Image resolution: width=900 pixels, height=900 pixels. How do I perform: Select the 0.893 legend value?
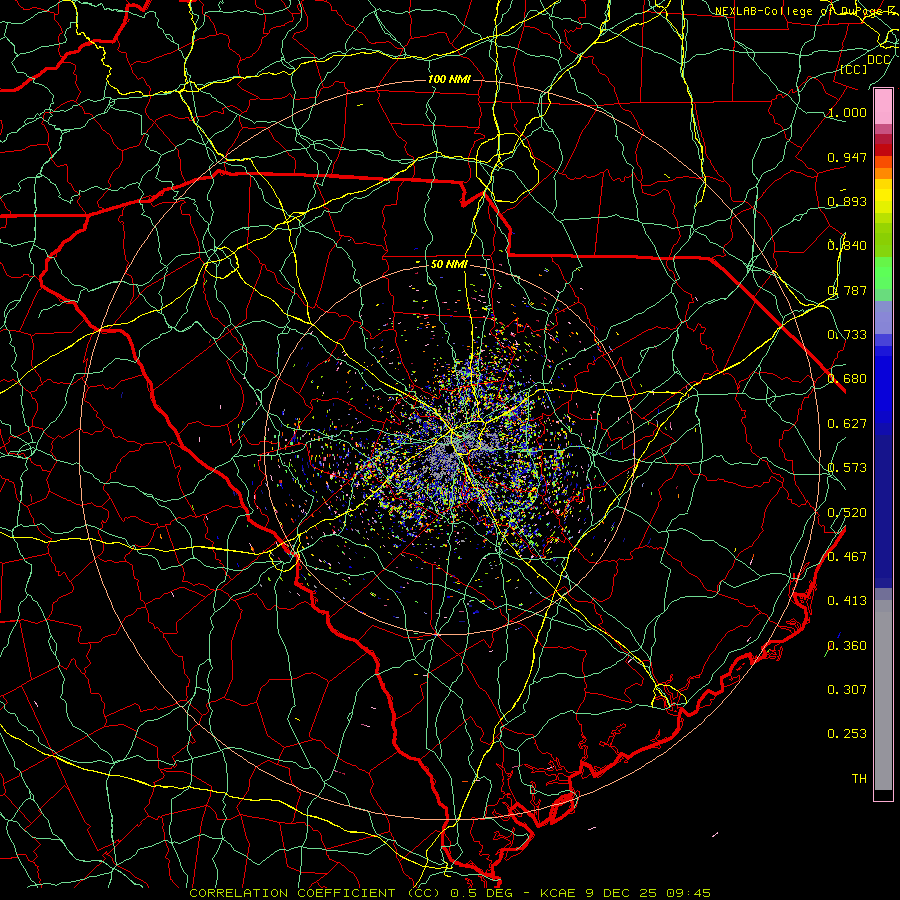pyautogui.click(x=847, y=201)
